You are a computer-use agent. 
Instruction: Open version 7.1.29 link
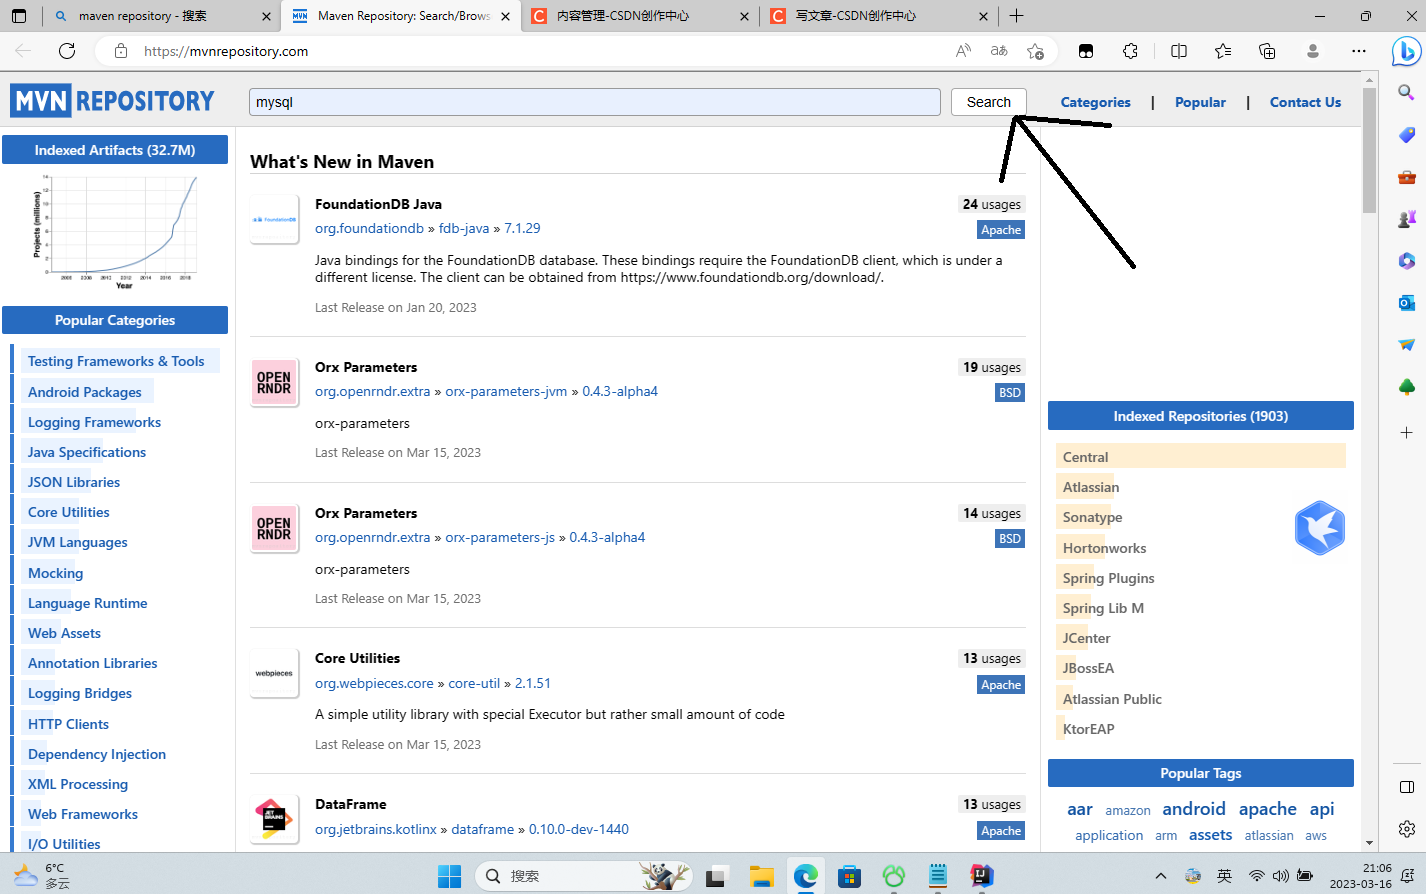(x=522, y=228)
